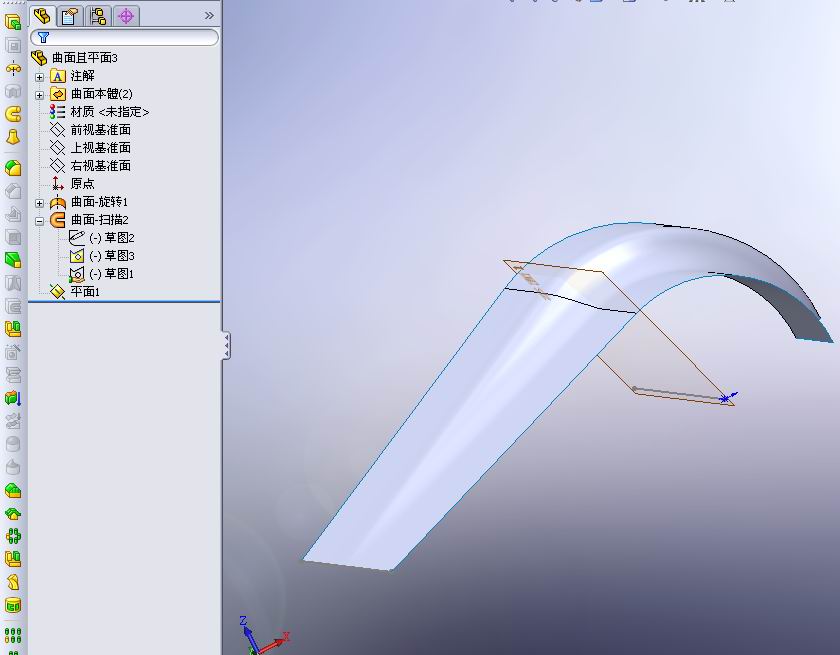Select the 前视基准面 plane
840x655 pixels.
[101, 130]
